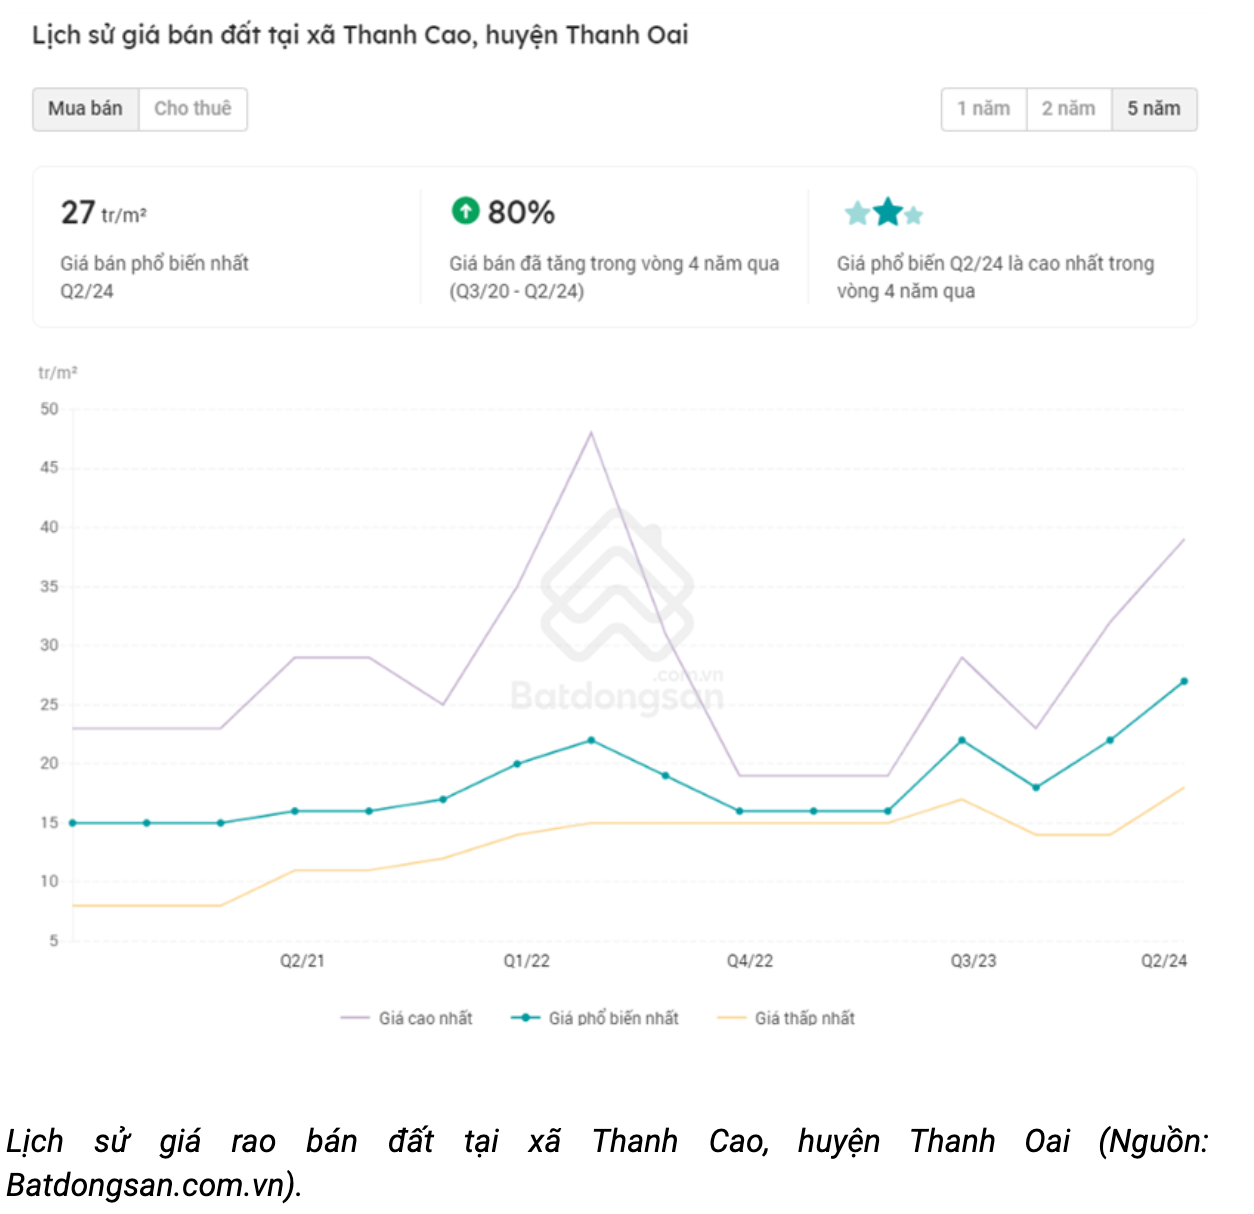Click the first teal data point at 15

(73, 823)
